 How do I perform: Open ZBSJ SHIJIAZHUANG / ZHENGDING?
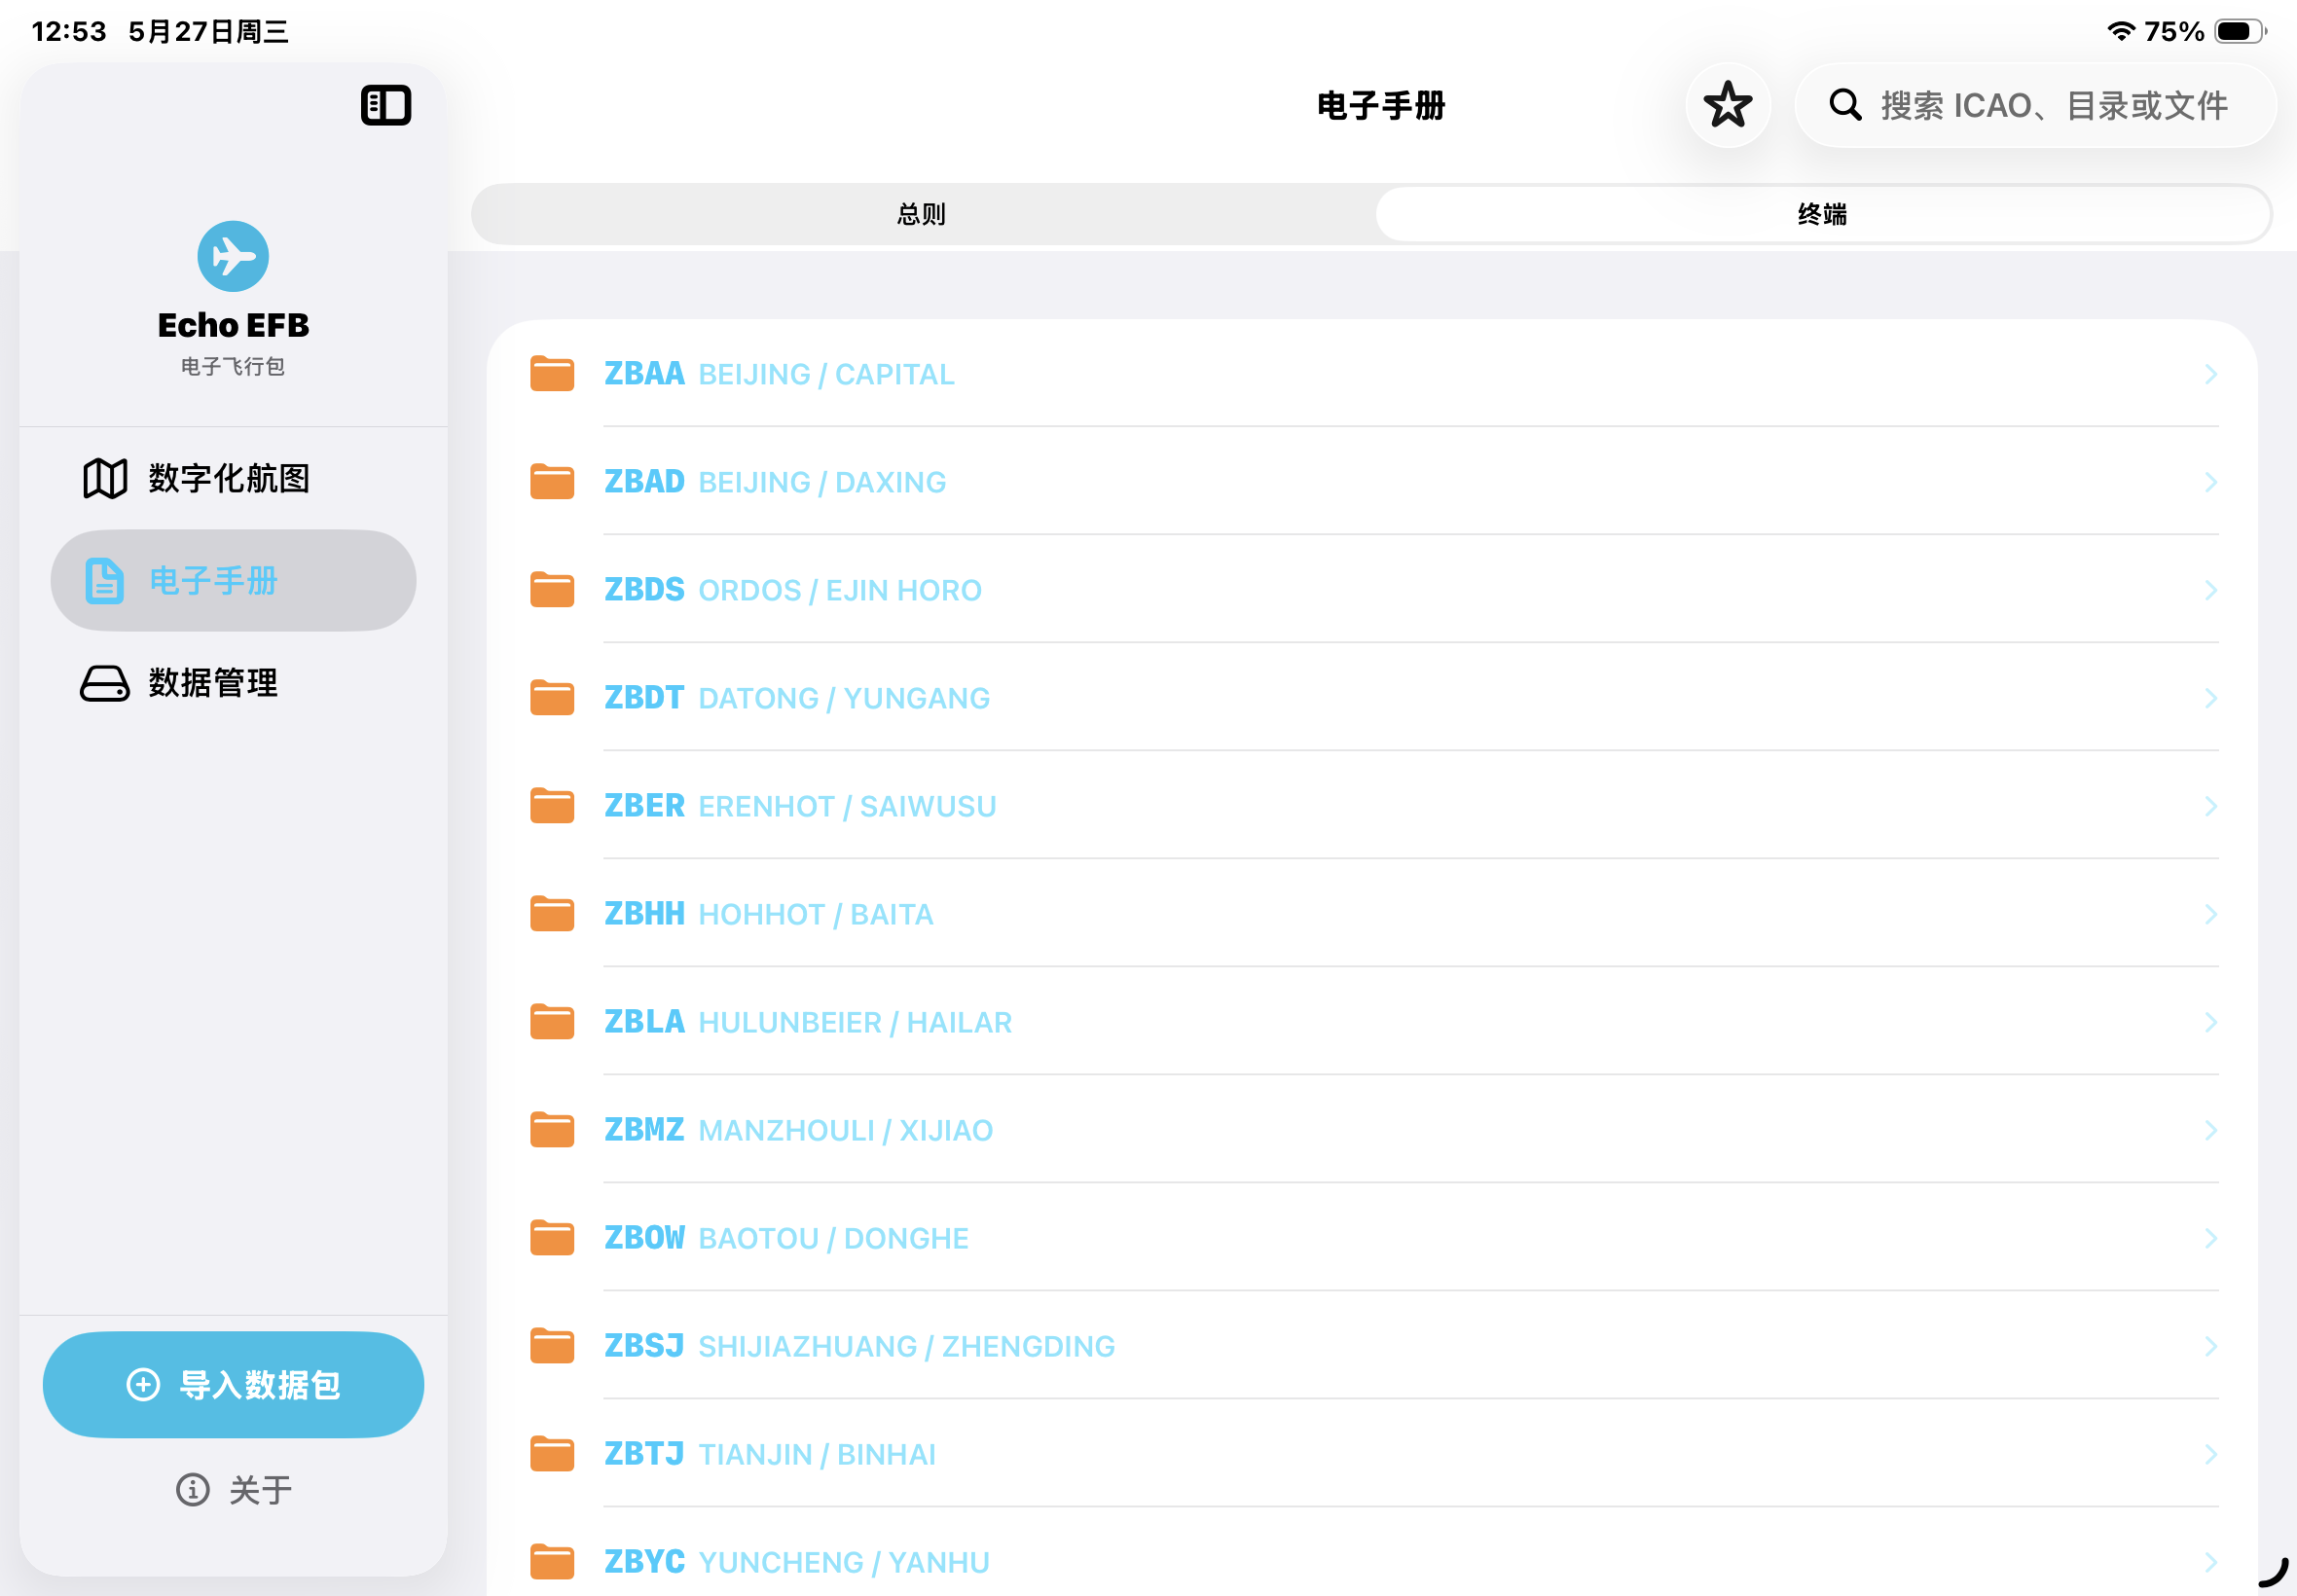click(1372, 1346)
